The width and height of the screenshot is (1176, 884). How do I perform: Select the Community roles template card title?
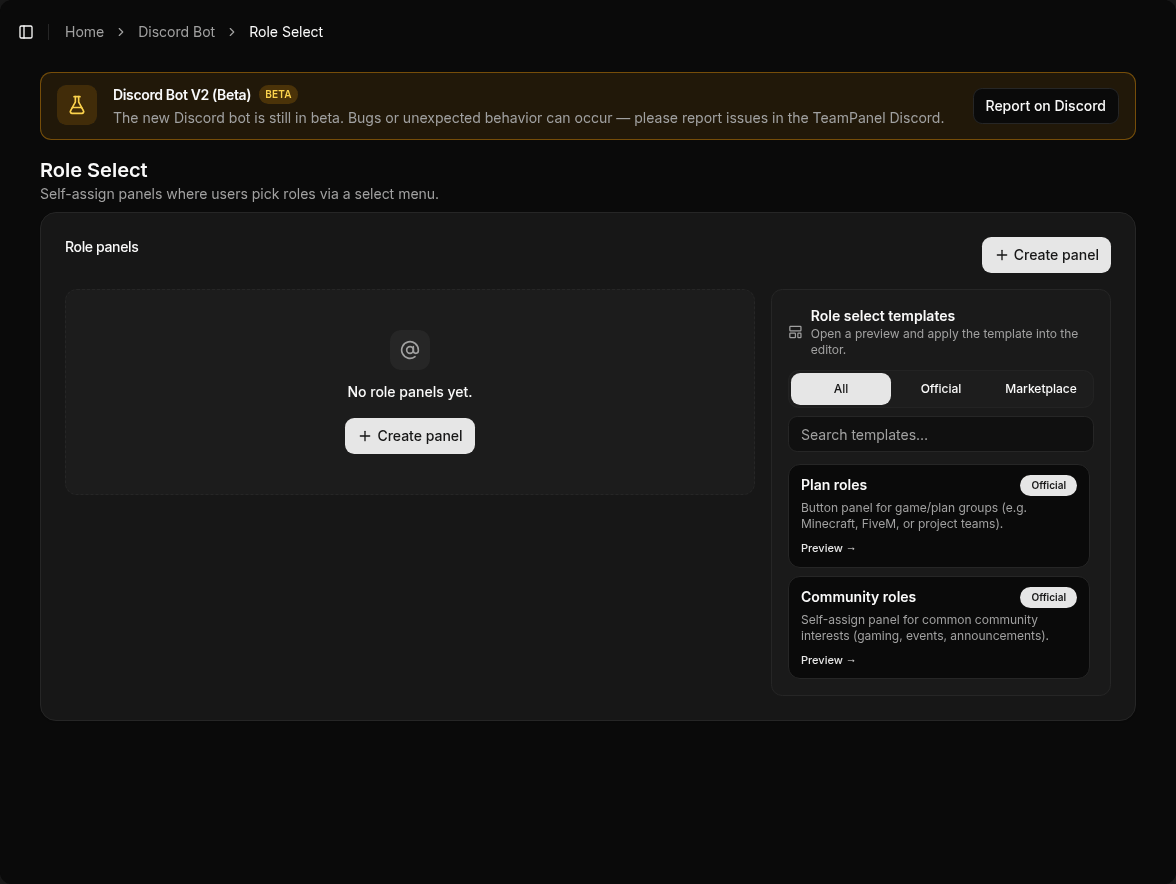tap(858, 597)
